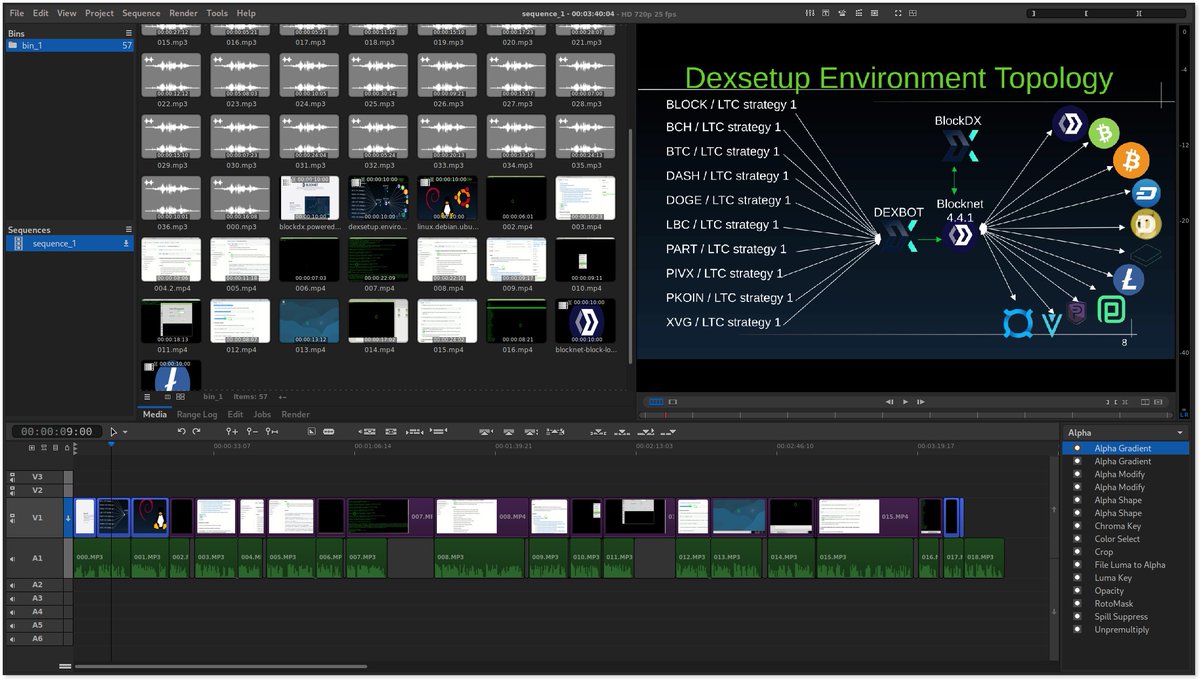Toggle mute on track V1

click(13, 518)
